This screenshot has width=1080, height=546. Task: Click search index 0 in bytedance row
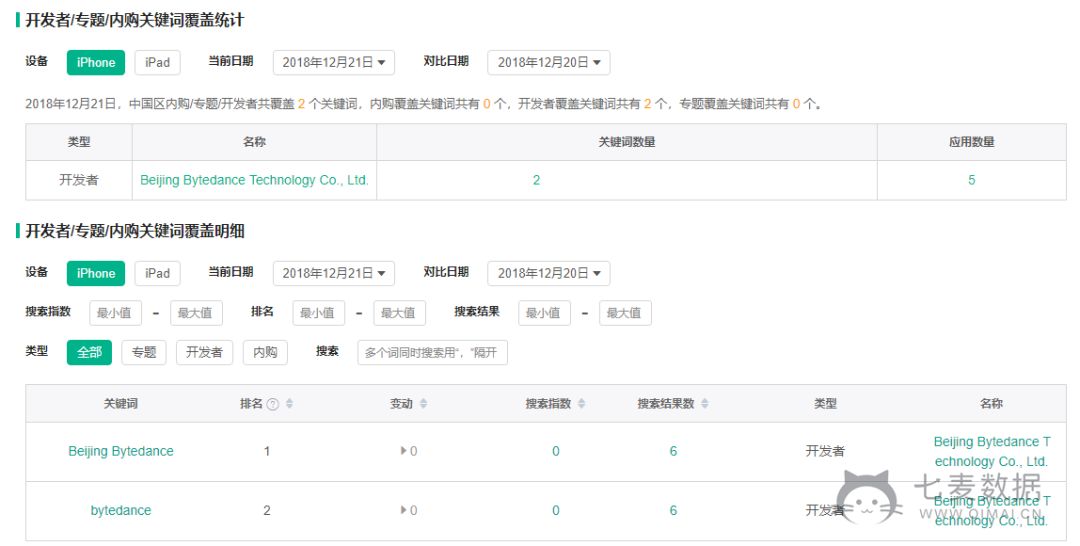556,511
